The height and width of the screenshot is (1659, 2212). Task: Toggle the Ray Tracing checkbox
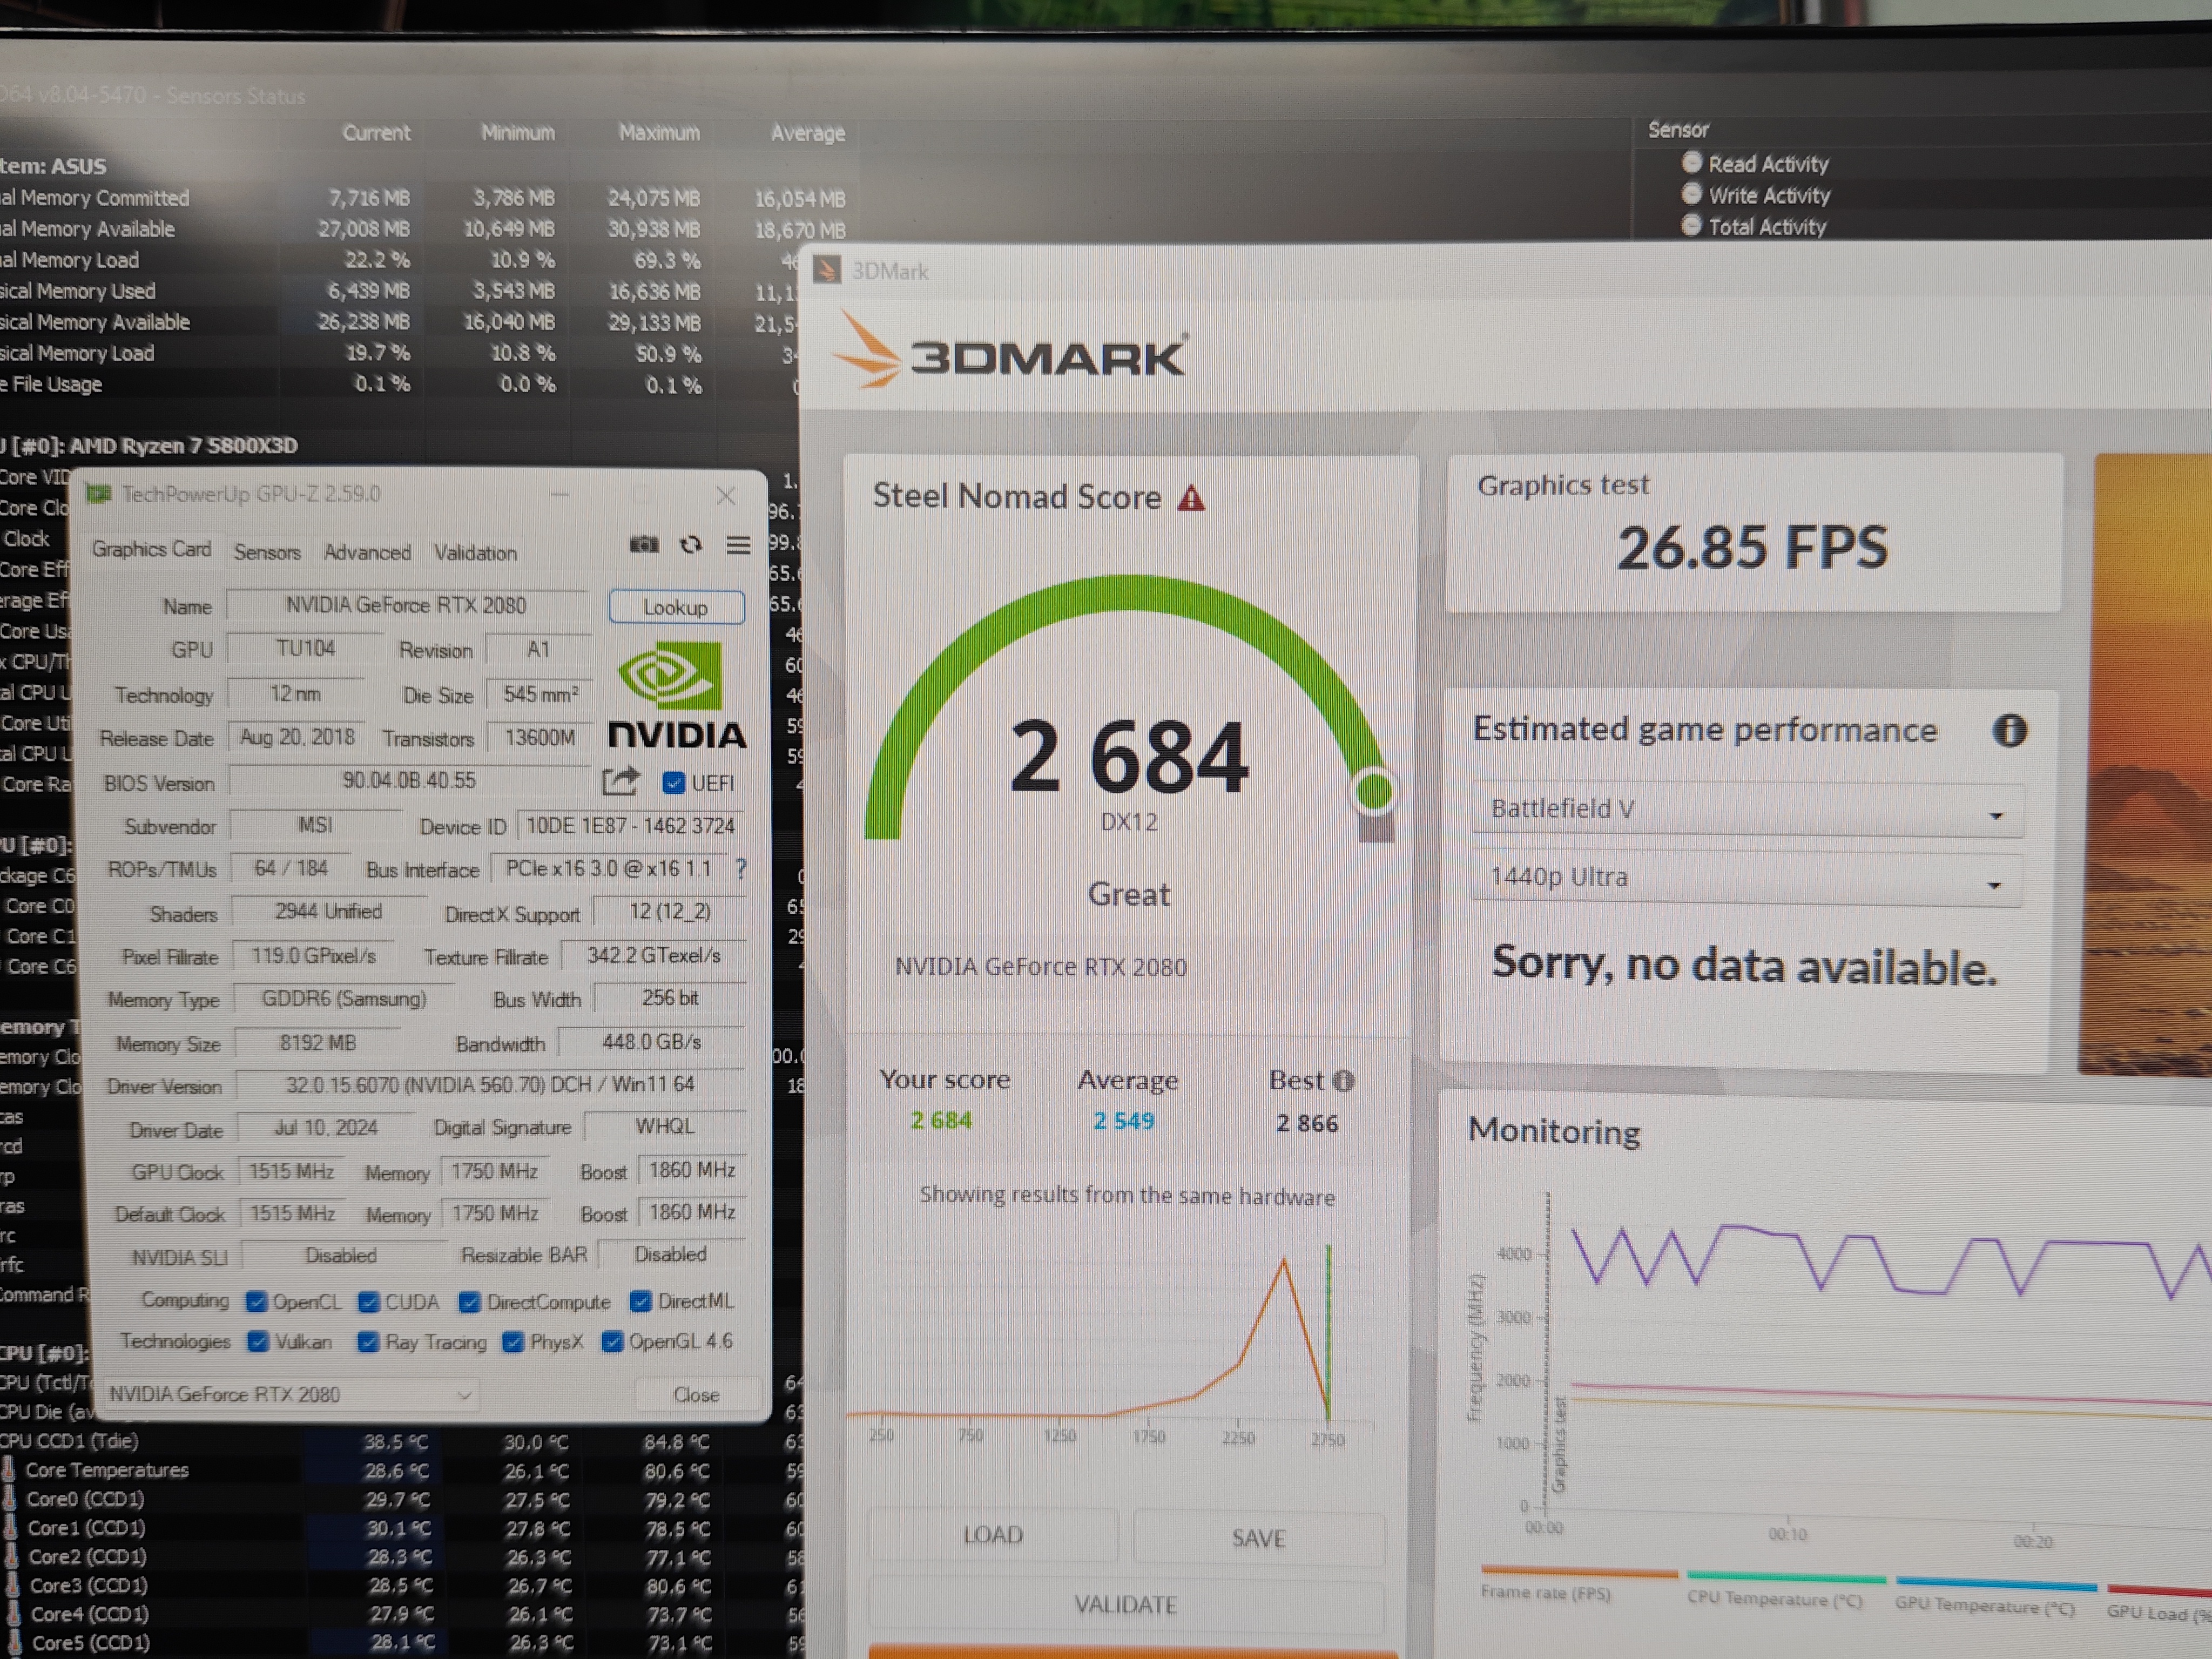click(x=368, y=1342)
